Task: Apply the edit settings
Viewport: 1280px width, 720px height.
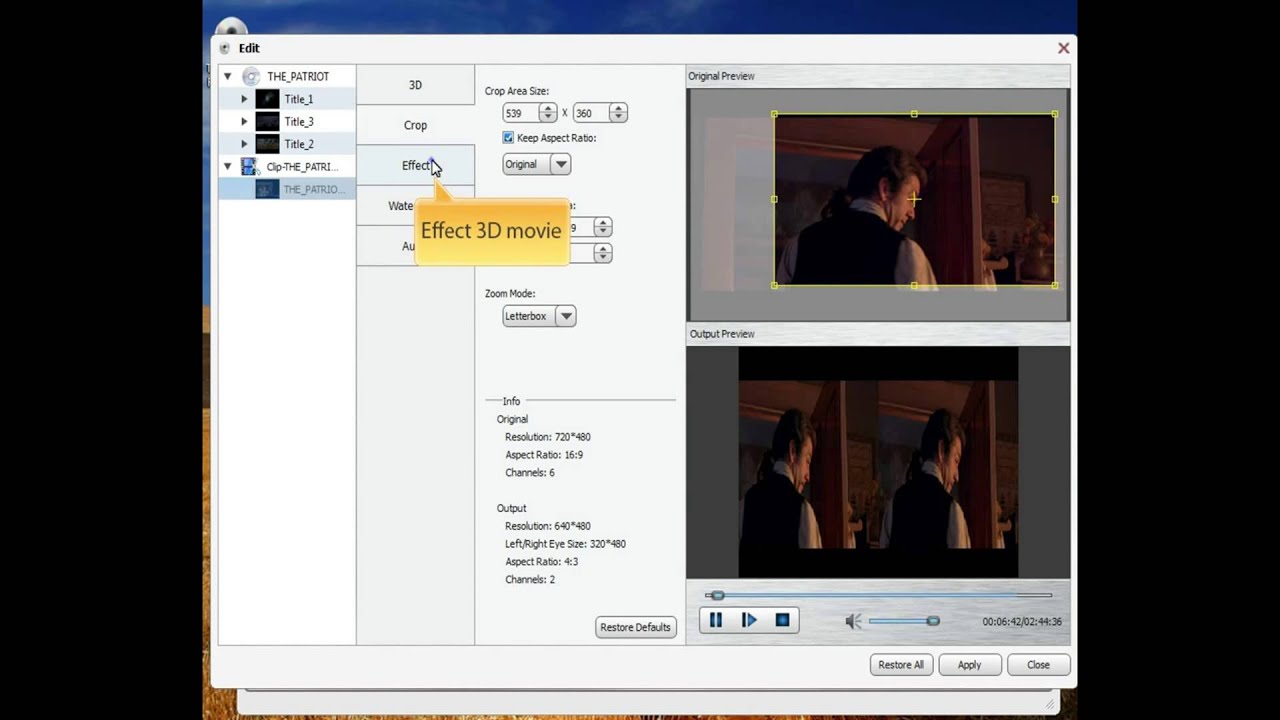Action: point(969,665)
